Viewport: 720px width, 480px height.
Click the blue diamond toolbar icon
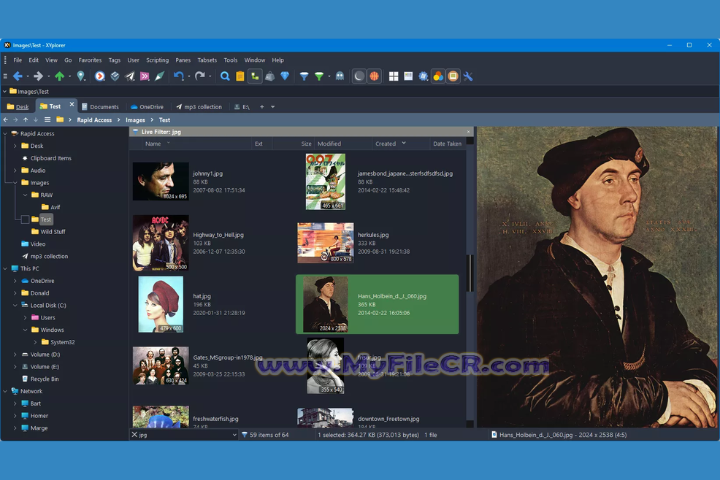pyautogui.click(x=285, y=76)
